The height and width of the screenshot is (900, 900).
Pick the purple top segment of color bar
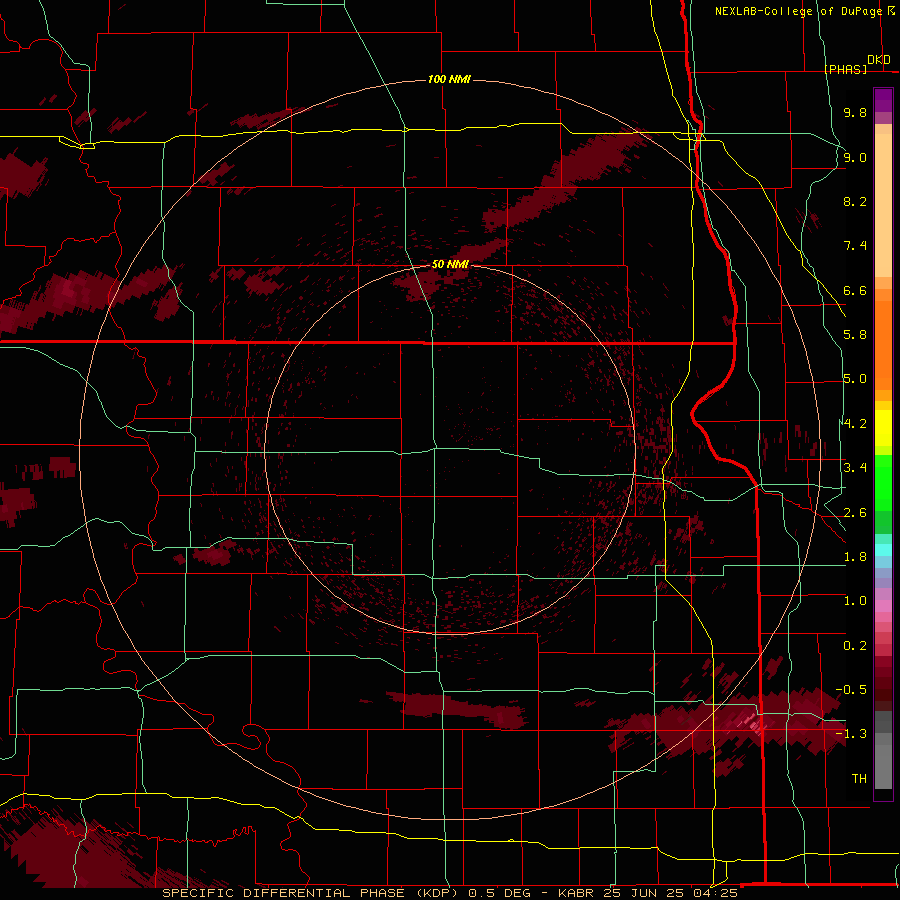[x=883, y=100]
